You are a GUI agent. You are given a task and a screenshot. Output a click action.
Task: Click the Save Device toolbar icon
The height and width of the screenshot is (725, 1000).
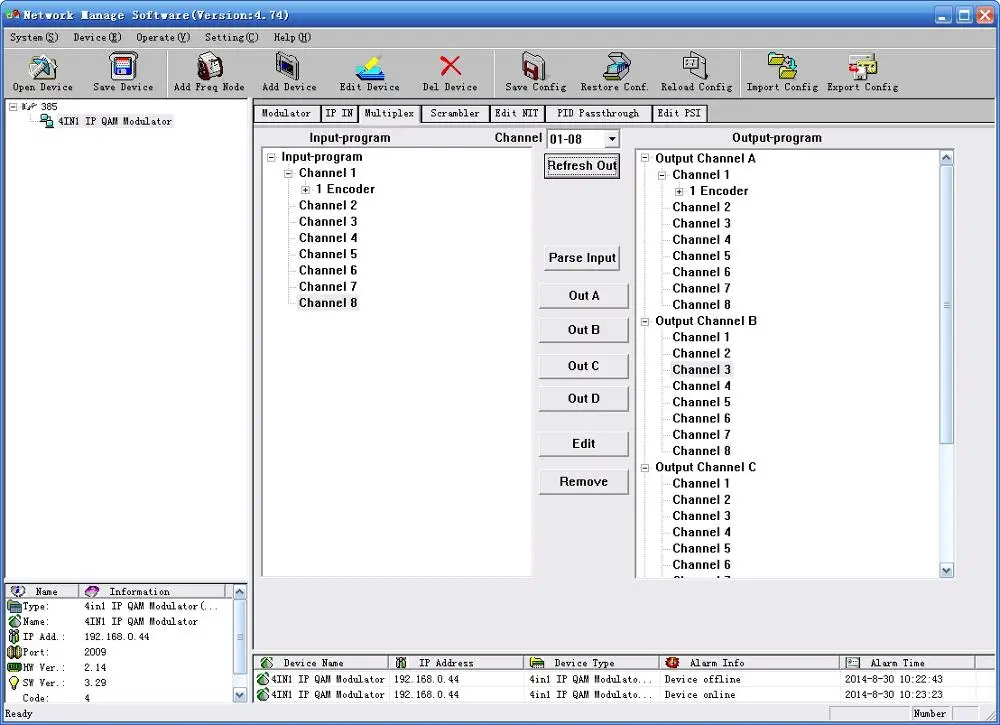pos(123,68)
